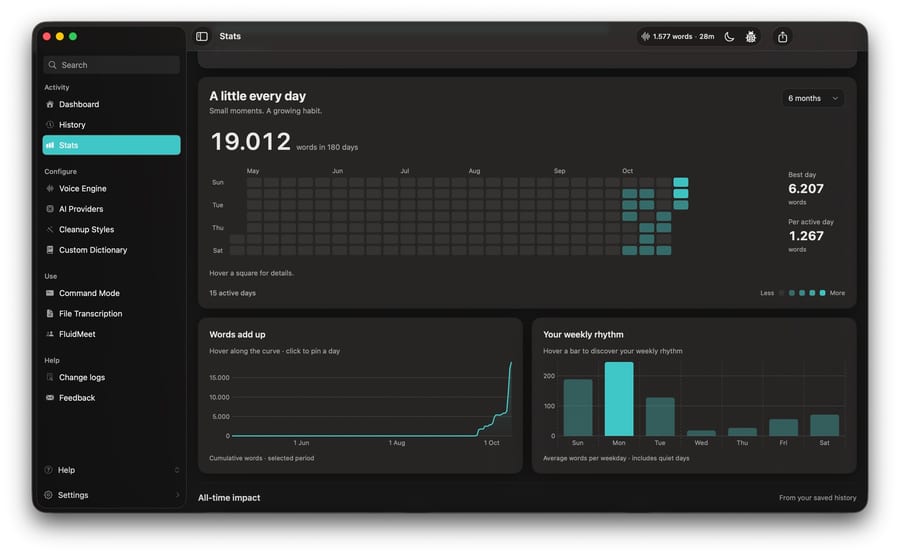Select the Stats sidebar item

click(111, 145)
